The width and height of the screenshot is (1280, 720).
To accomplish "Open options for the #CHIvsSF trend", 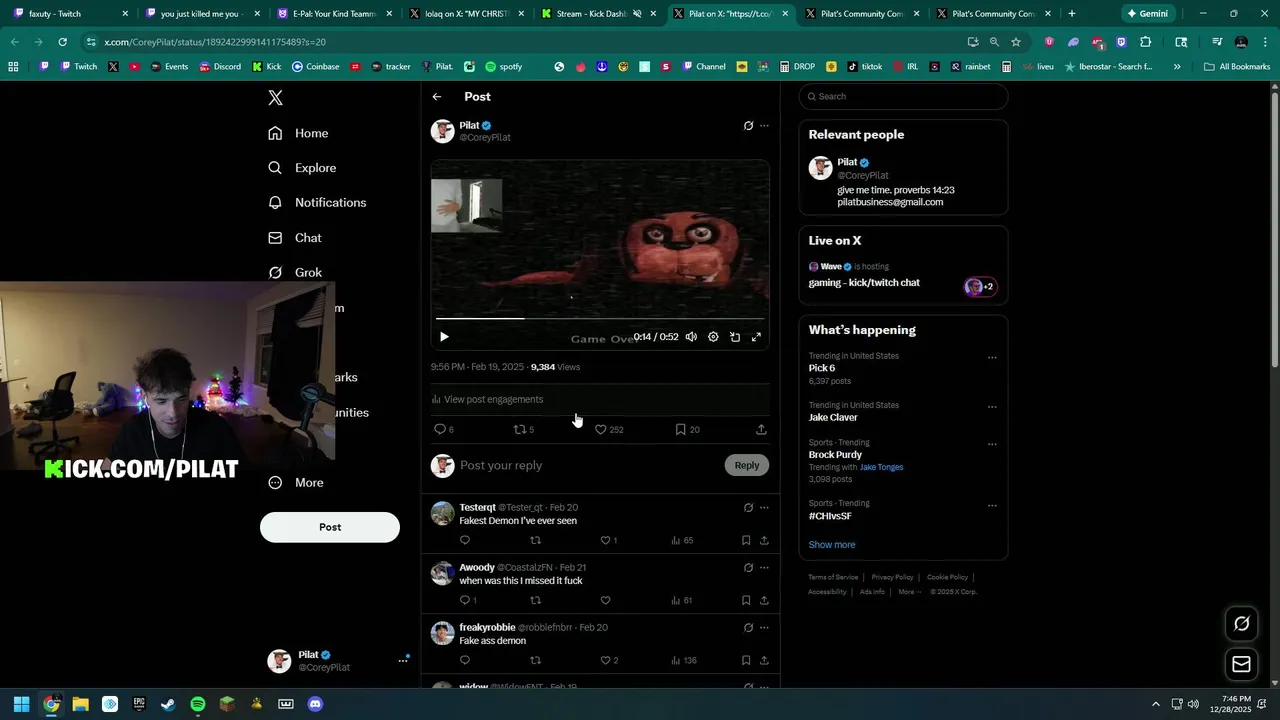I will coord(992,506).
